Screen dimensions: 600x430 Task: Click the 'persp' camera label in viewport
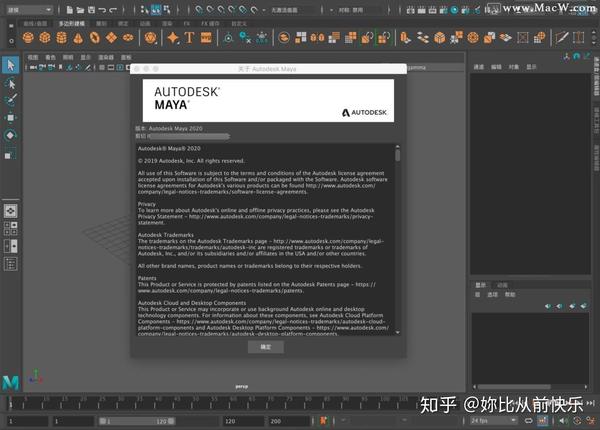pyautogui.click(x=241, y=386)
